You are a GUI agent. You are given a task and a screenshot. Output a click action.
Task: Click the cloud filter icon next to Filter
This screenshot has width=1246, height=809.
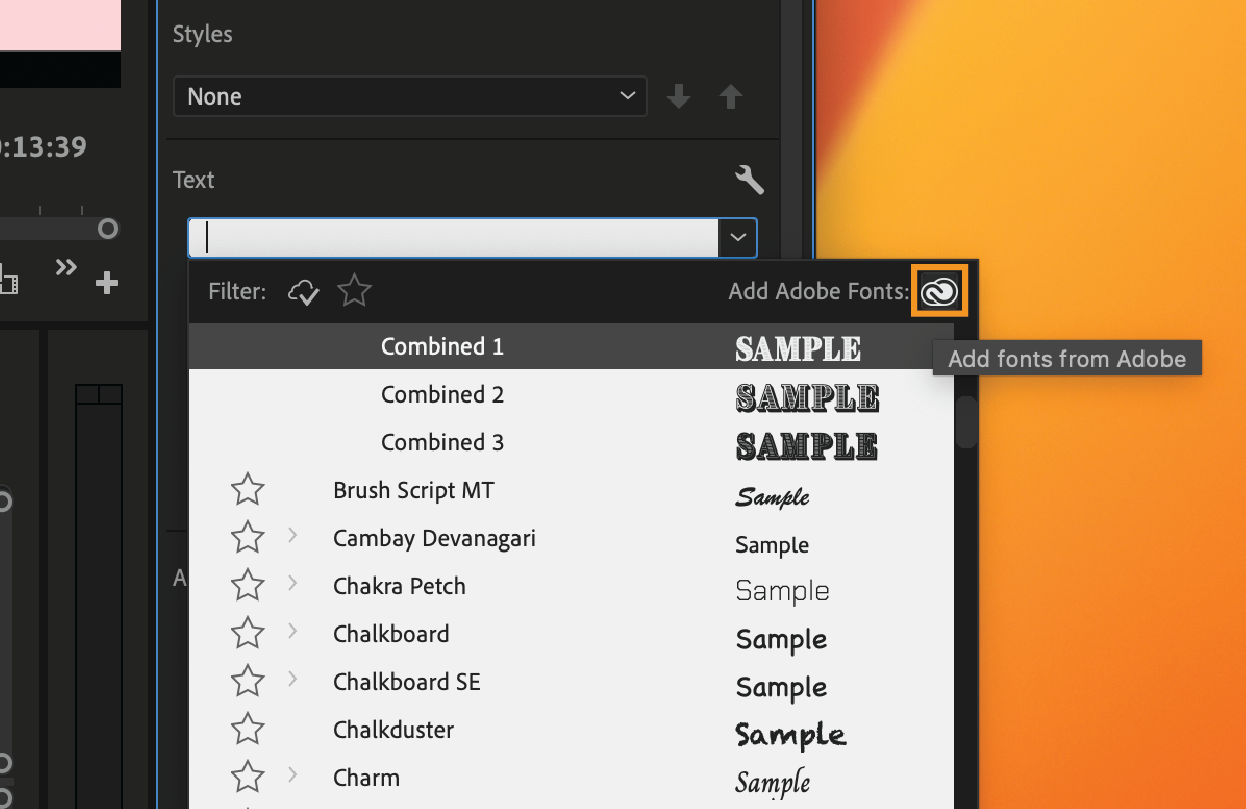(303, 291)
